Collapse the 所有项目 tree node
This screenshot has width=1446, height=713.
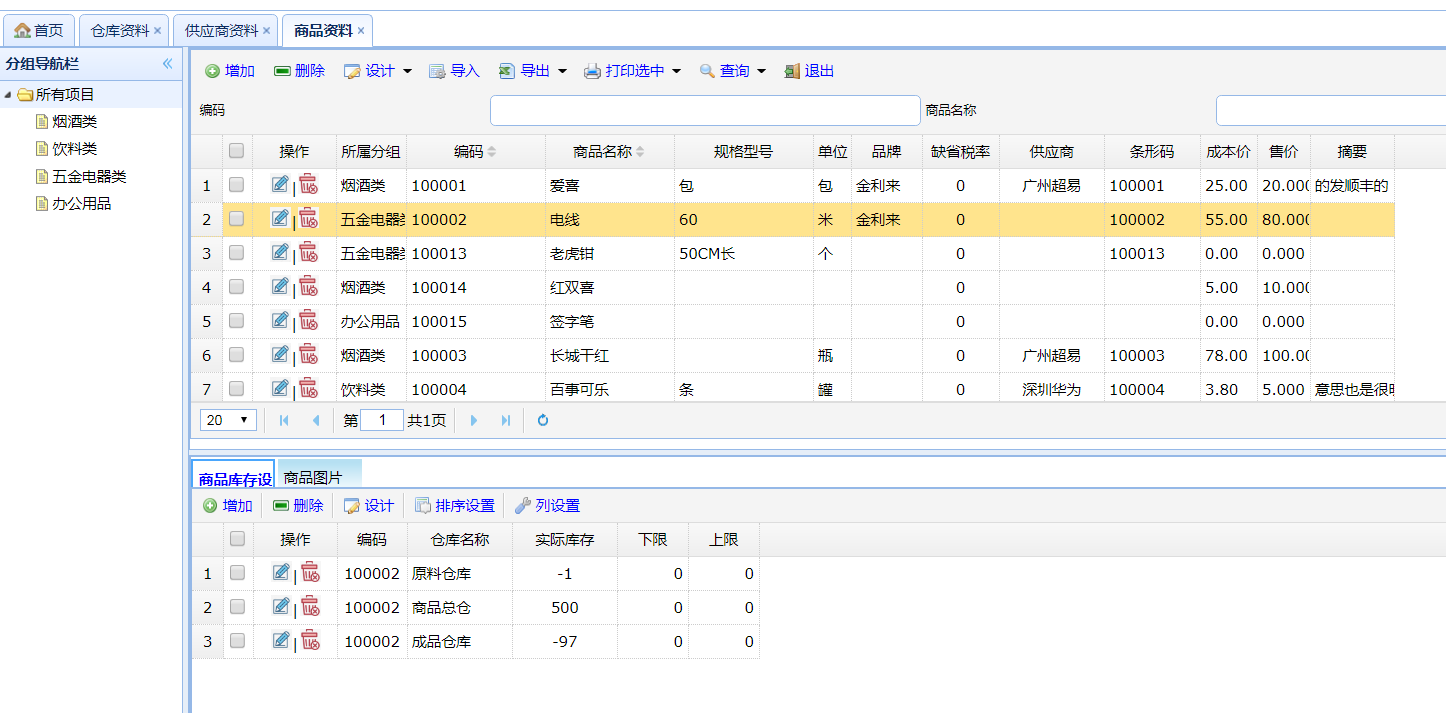[x=9, y=95]
